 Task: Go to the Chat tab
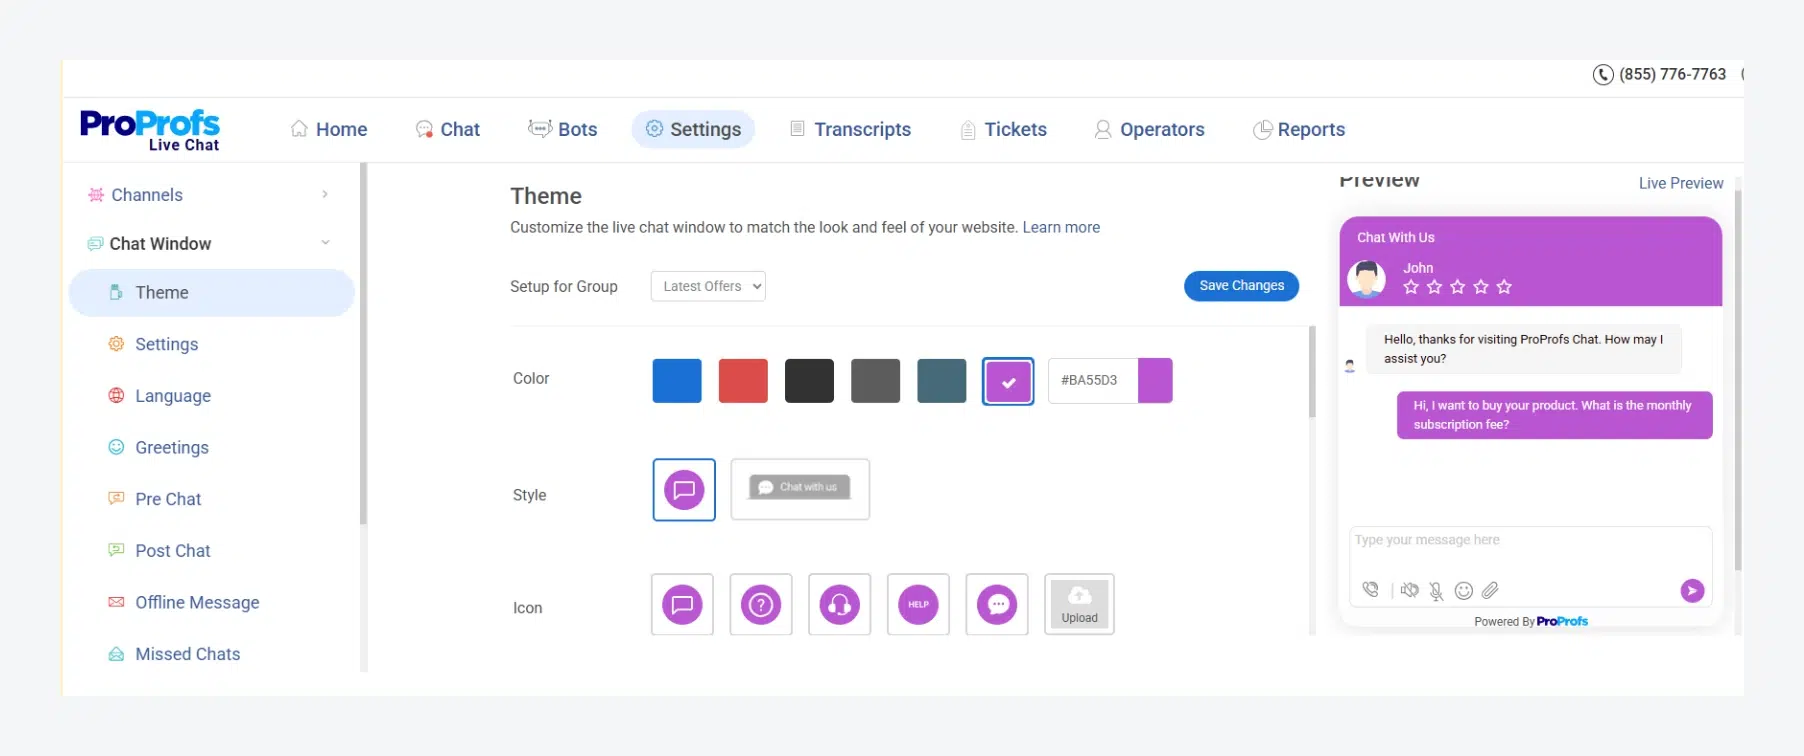click(x=448, y=129)
